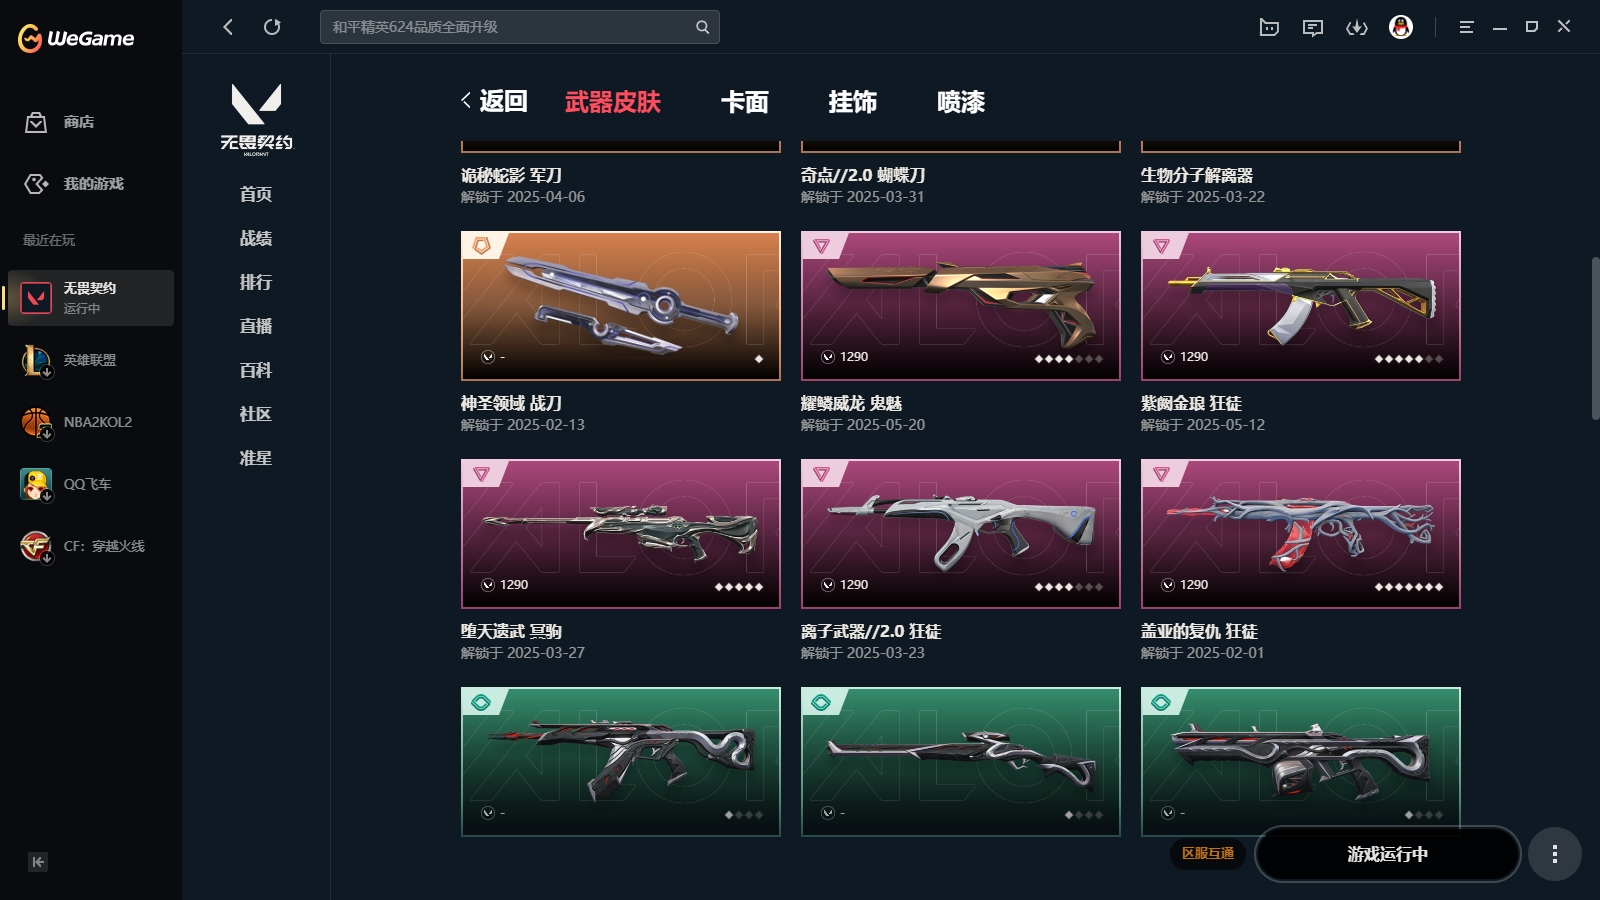
Task: Open the download manager icon
Action: pos(1356,27)
